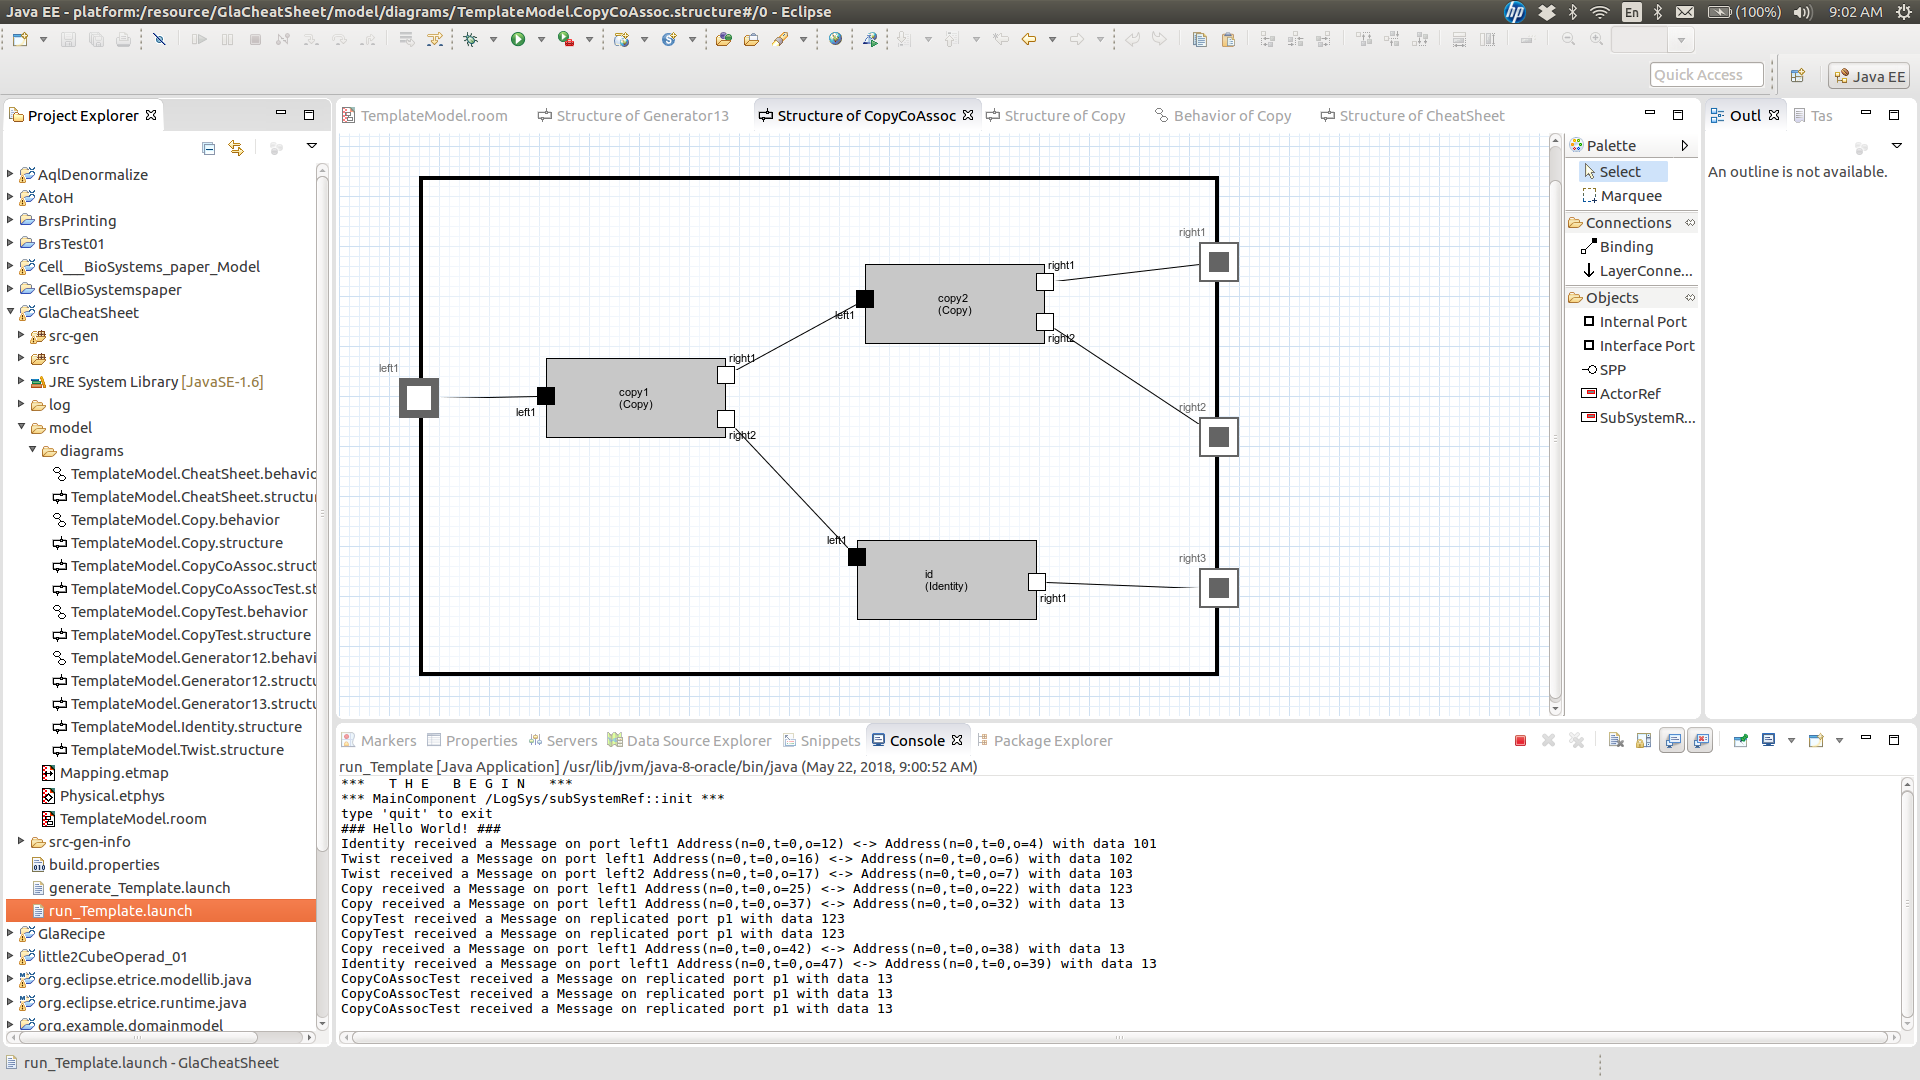Image resolution: width=1920 pixels, height=1080 pixels.
Task: Switch to the Structure of Copy tab
Action: click(1064, 116)
